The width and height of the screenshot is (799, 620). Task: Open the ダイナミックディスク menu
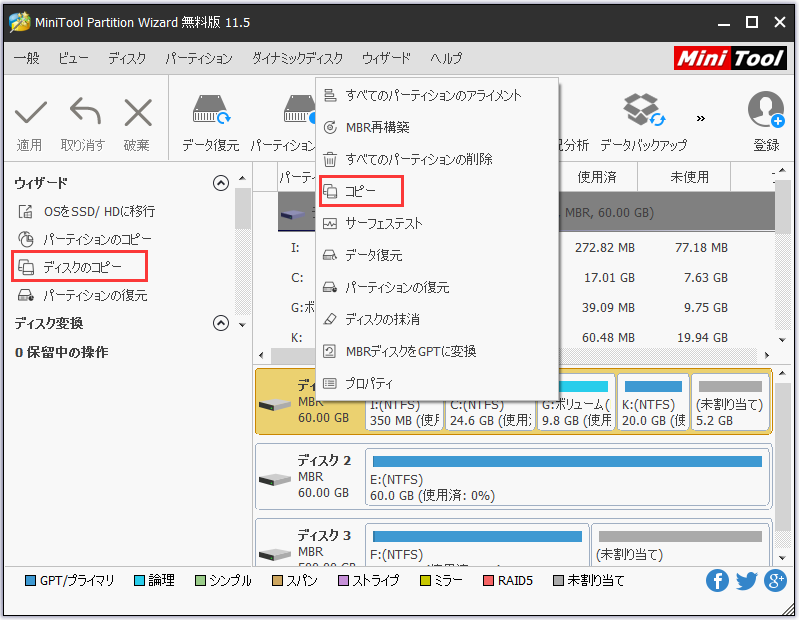click(x=298, y=58)
